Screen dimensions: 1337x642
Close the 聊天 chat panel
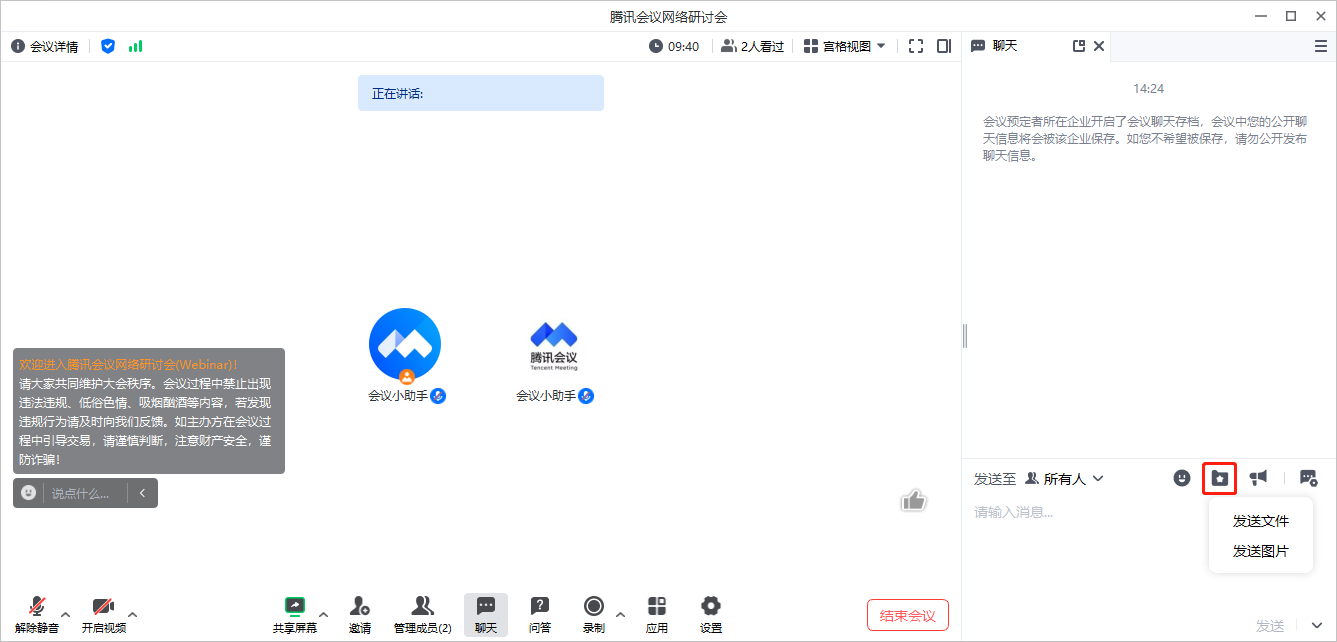point(1099,46)
